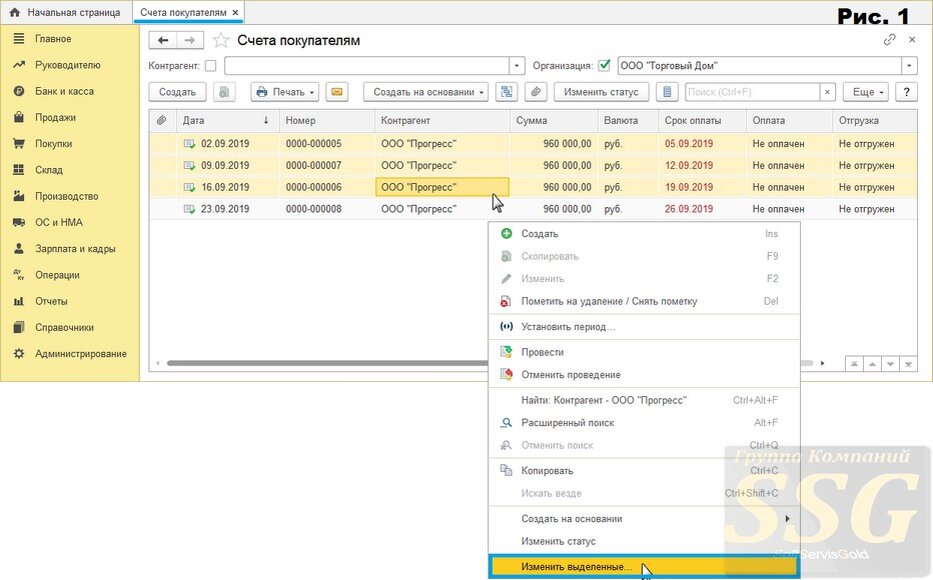Open the Операции section
Image resolution: width=933 pixels, height=580 pixels.
pyautogui.click(x=57, y=275)
